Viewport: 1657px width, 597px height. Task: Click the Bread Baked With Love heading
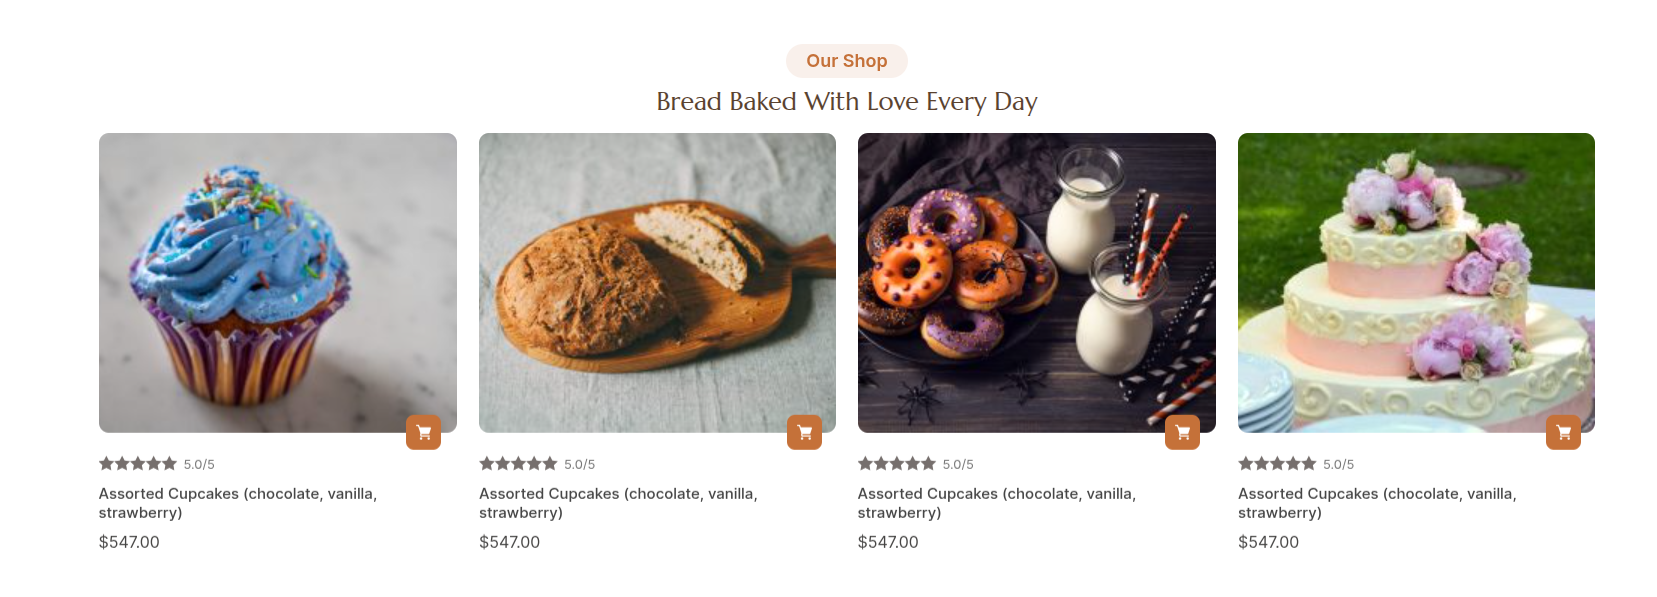coord(846,102)
